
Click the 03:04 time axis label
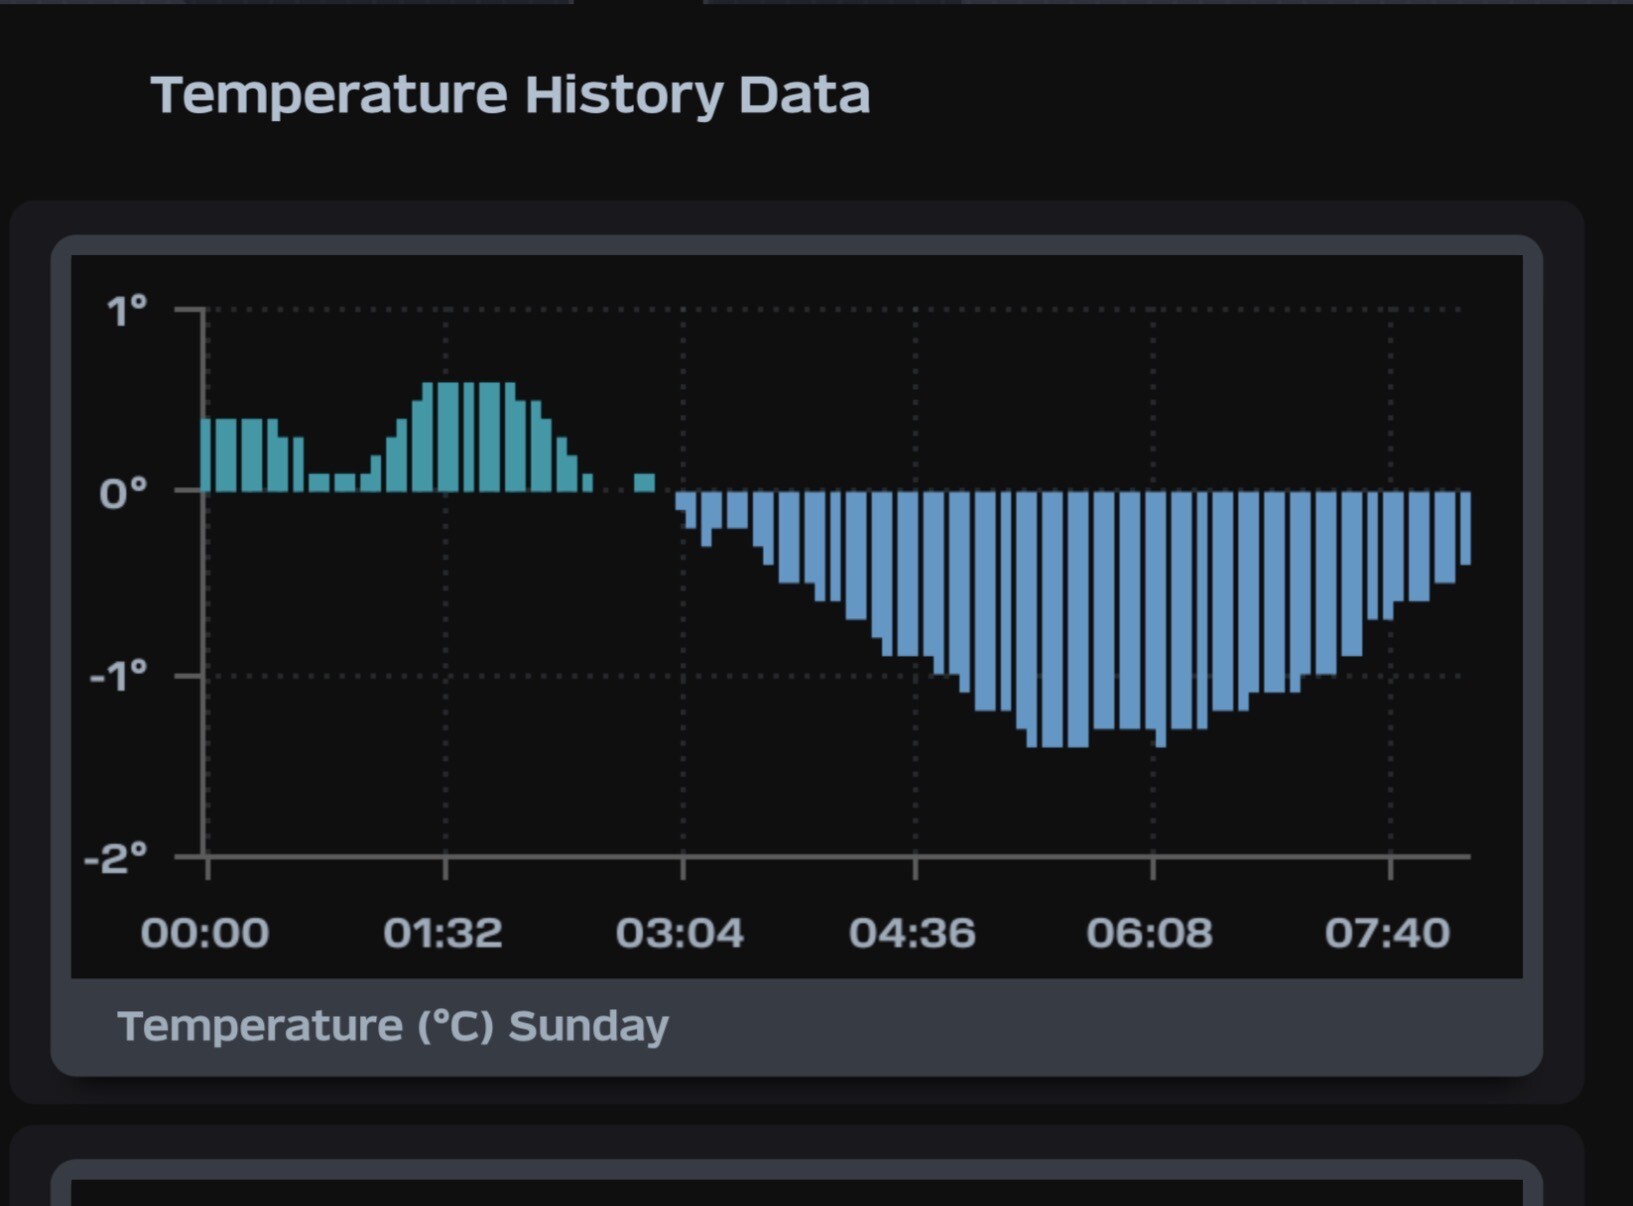coord(680,933)
